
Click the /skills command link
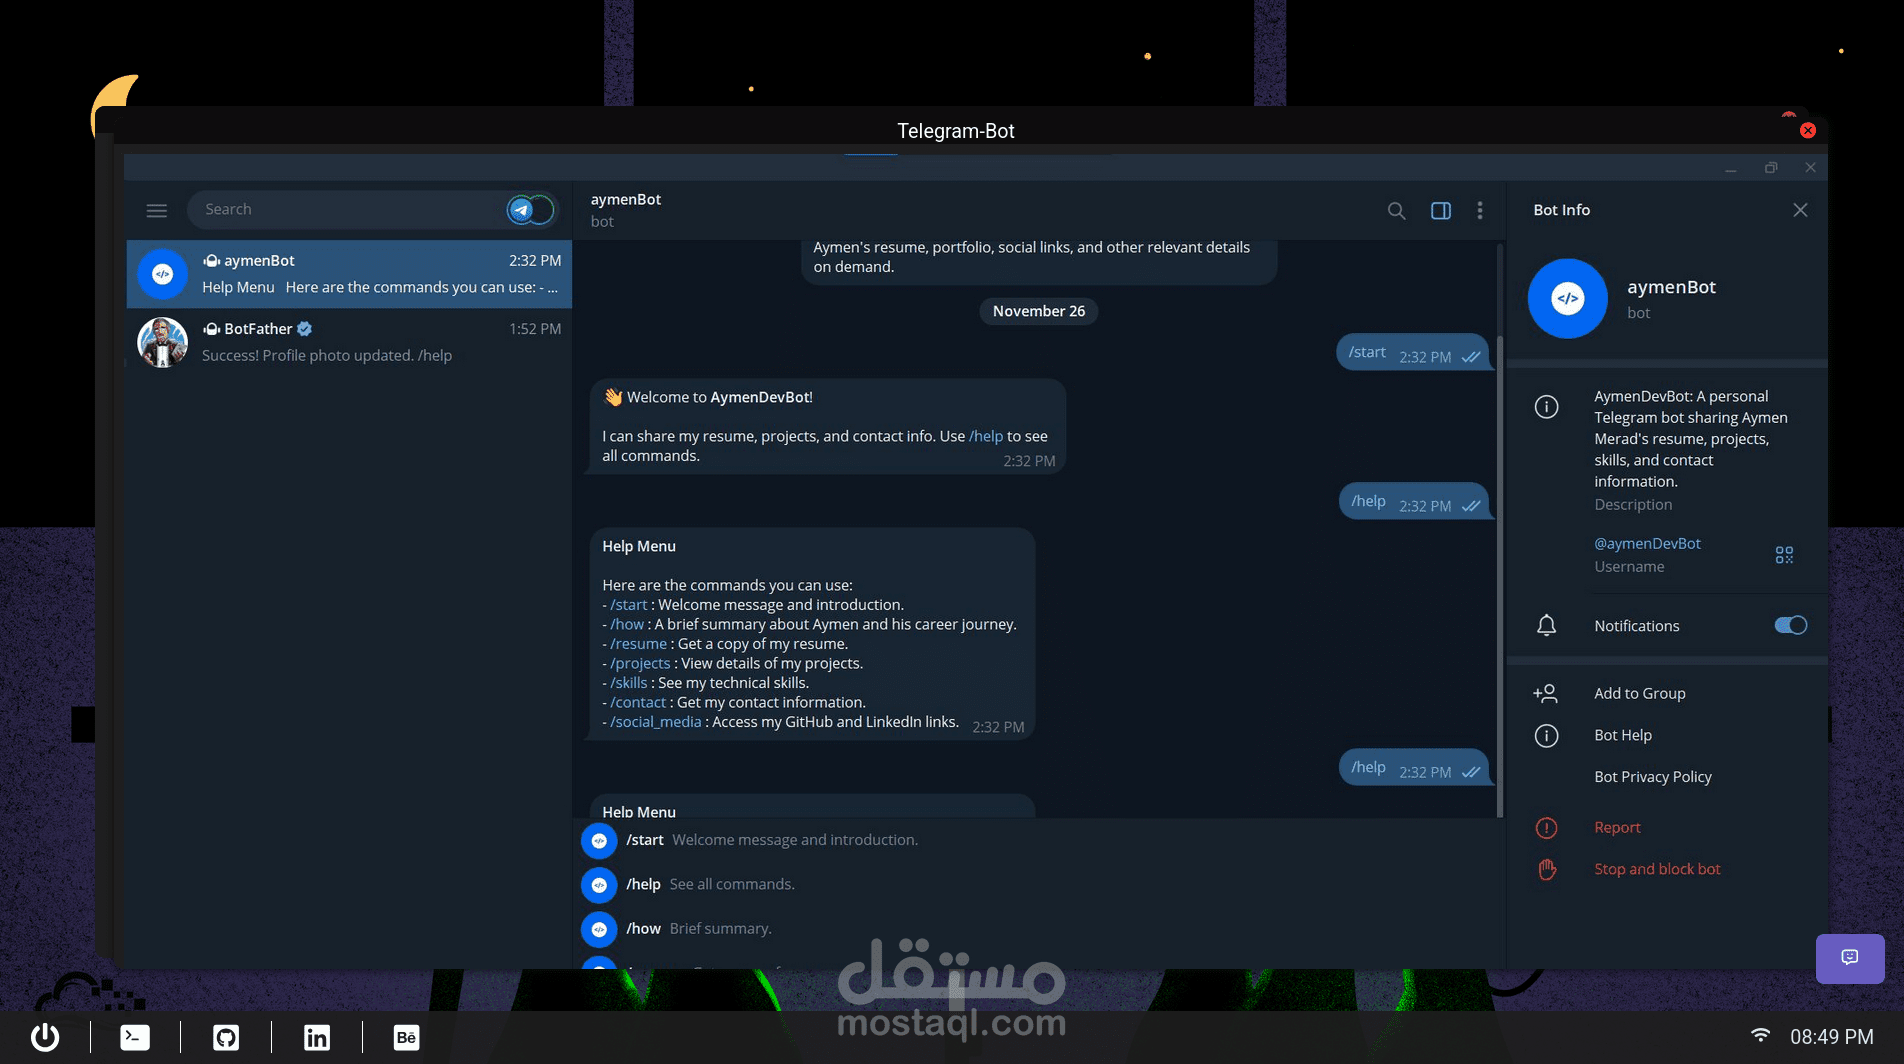pyautogui.click(x=629, y=683)
